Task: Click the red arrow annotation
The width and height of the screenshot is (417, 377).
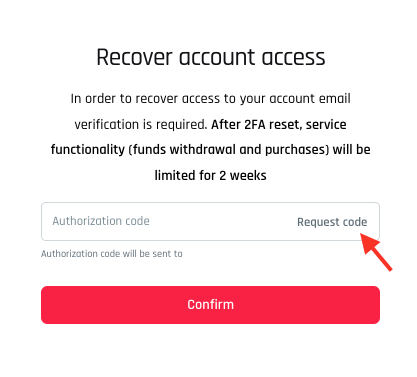Action: click(x=376, y=252)
